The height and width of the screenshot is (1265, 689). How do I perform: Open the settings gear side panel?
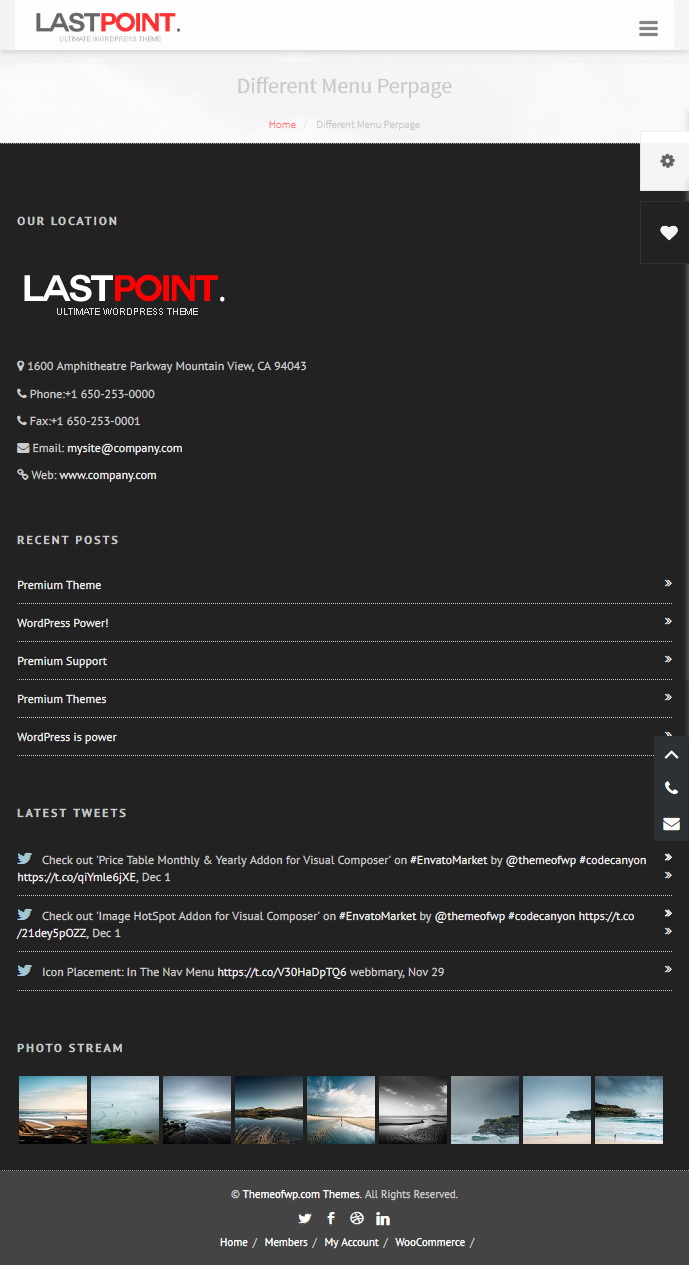pos(666,161)
